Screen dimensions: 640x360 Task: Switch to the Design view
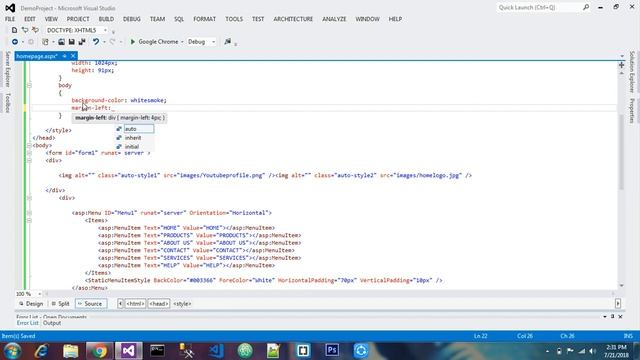tap(31, 304)
